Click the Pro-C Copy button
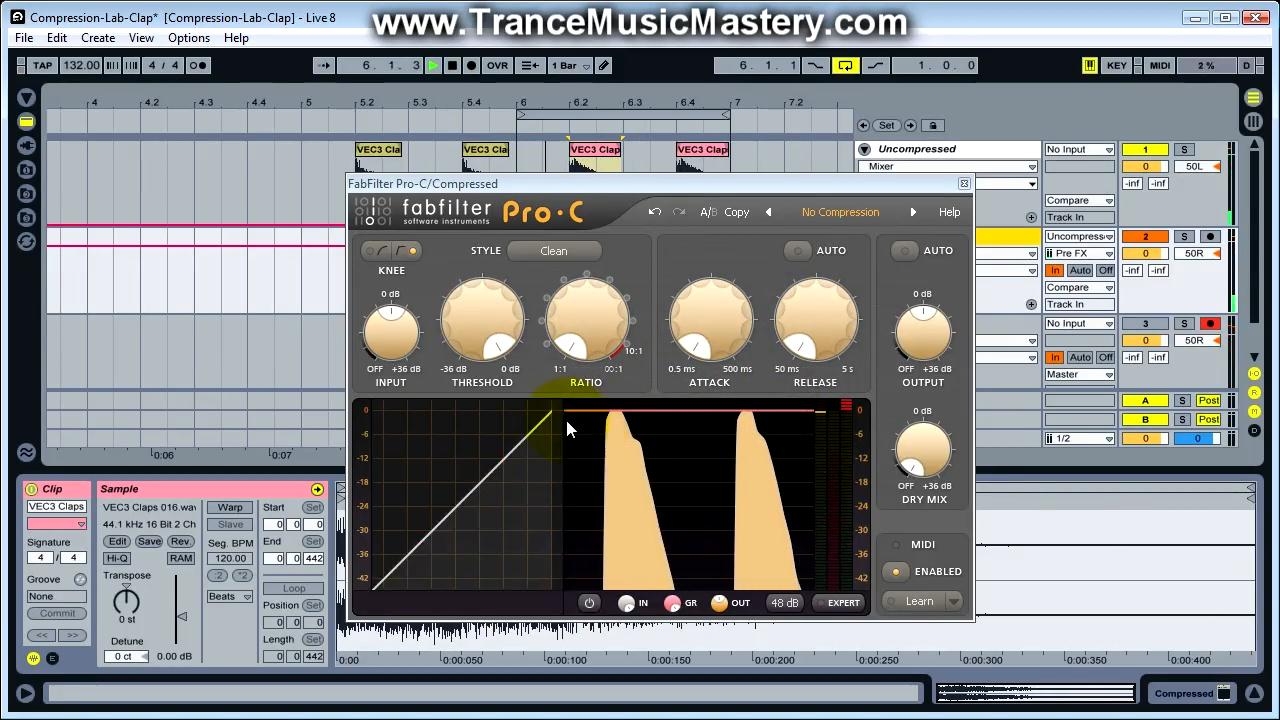 point(737,212)
